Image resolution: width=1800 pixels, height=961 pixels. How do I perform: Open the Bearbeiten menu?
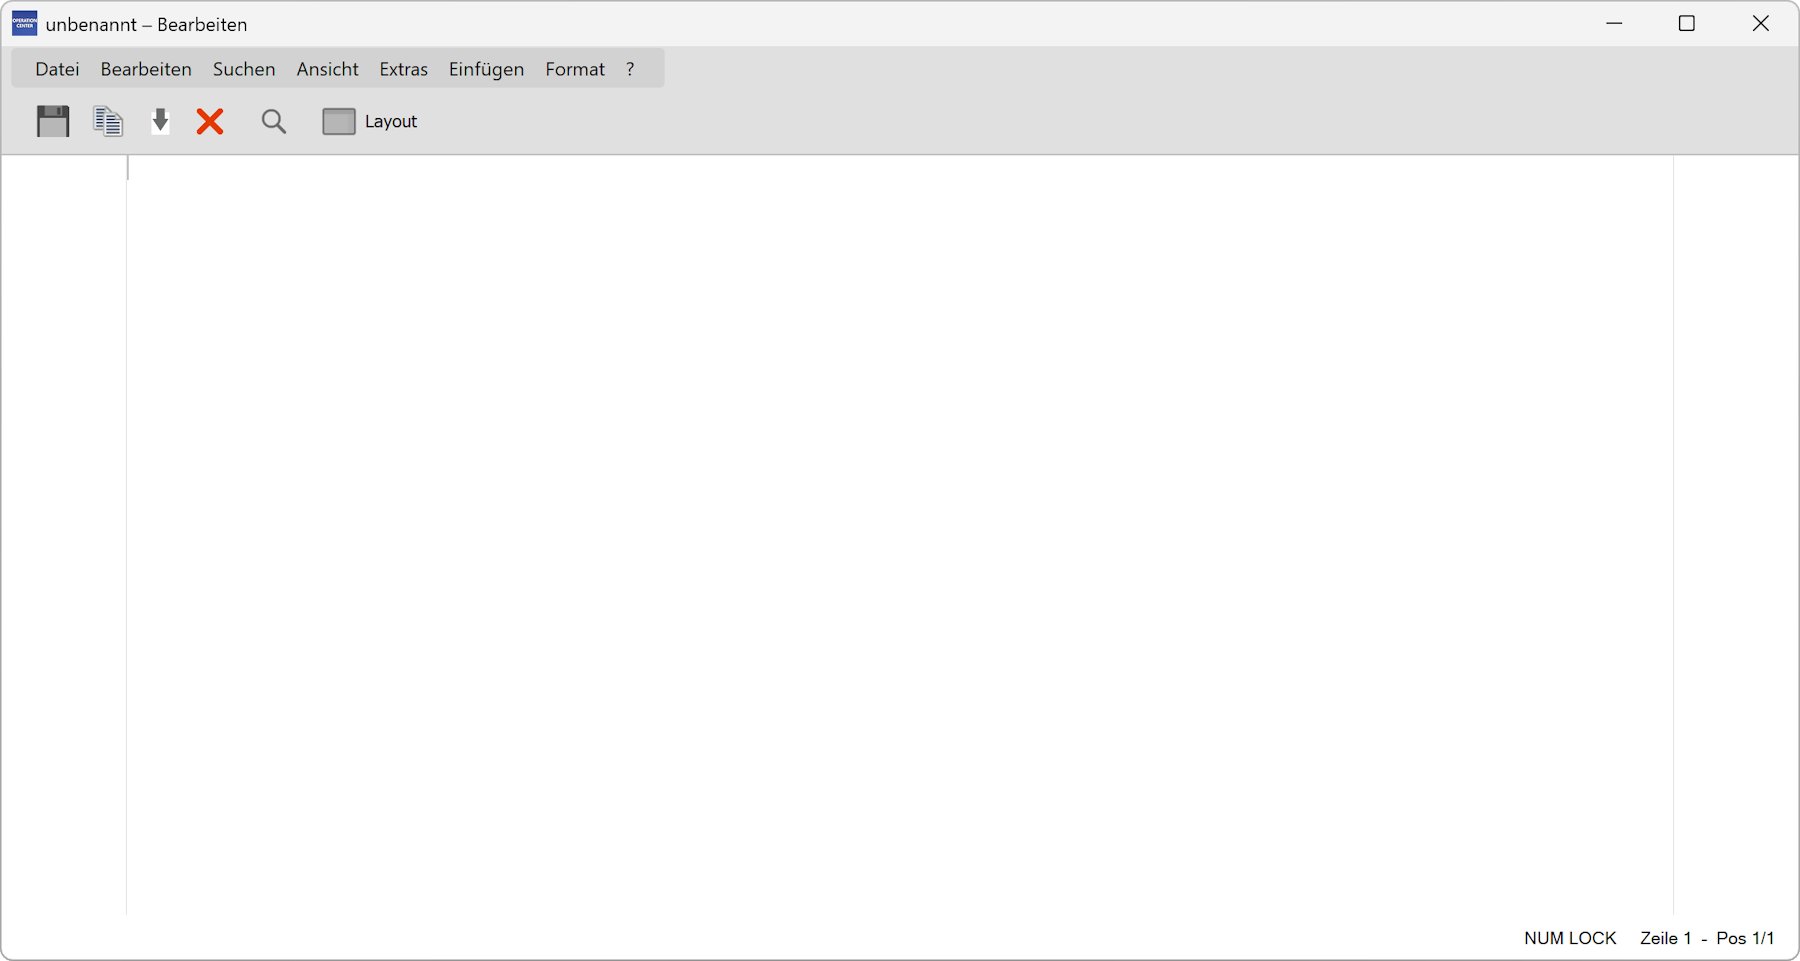tap(146, 69)
